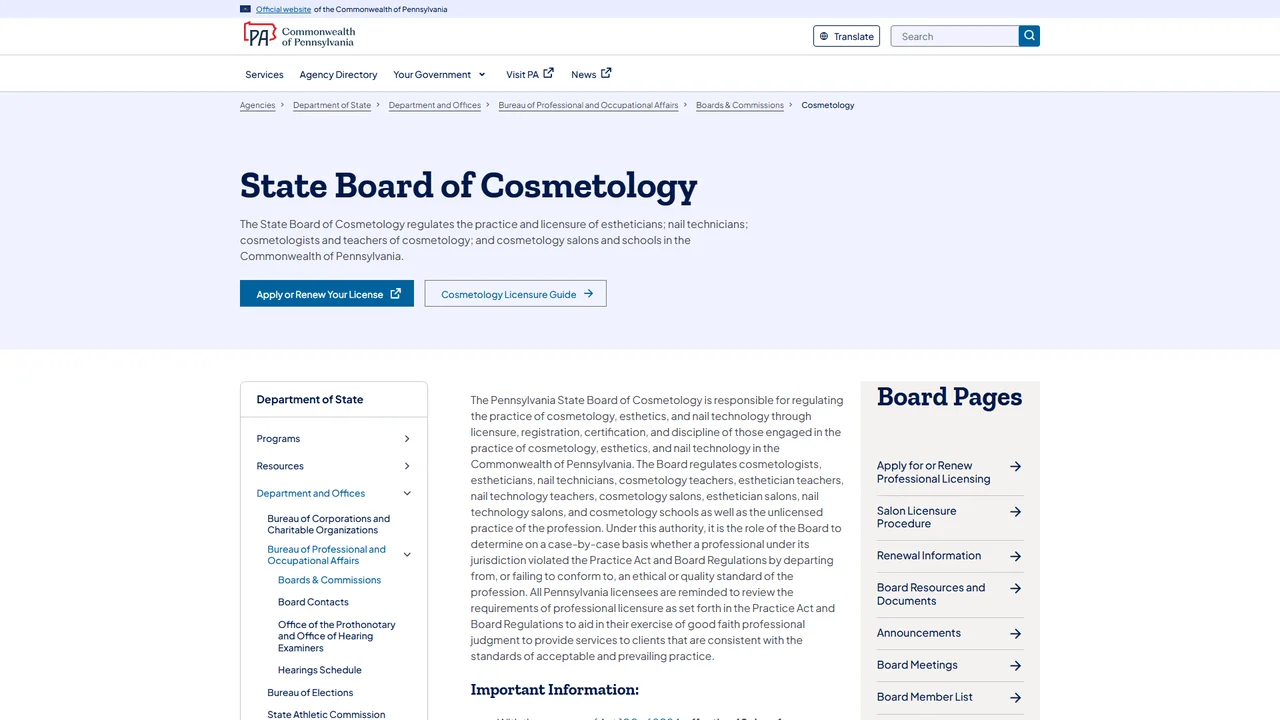This screenshot has height=720, width=1280.
Task: Open the Services menu item
Action: point(264,74)
